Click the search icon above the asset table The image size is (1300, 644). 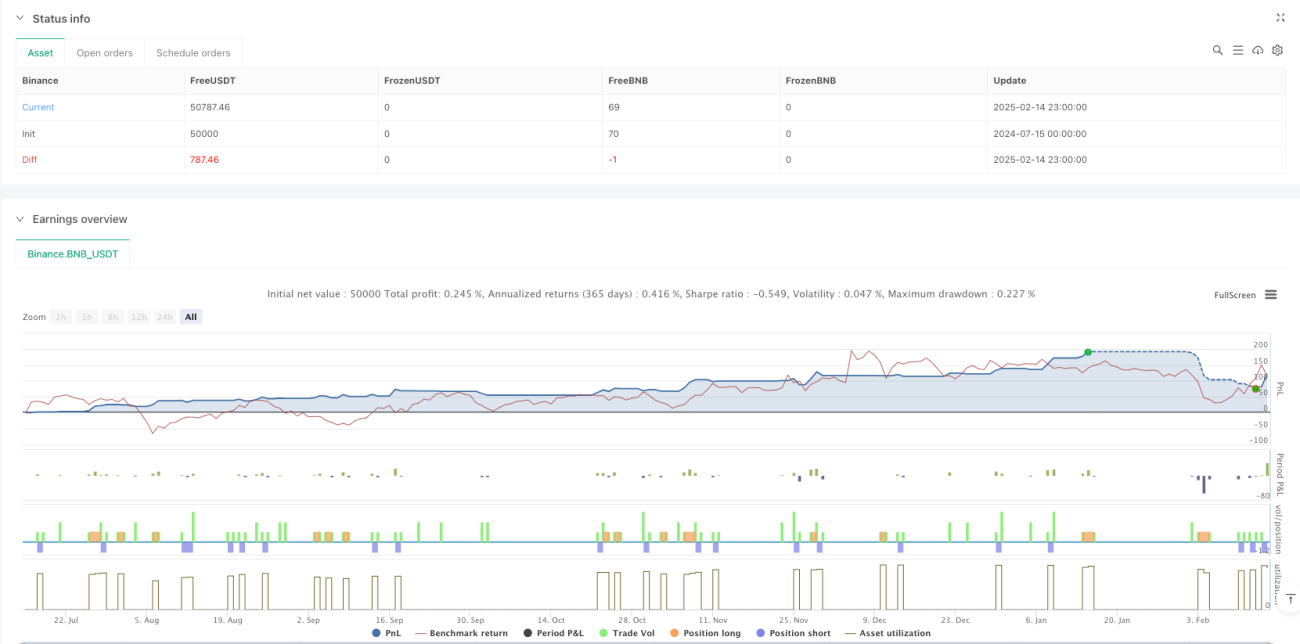click(1217, 50)
